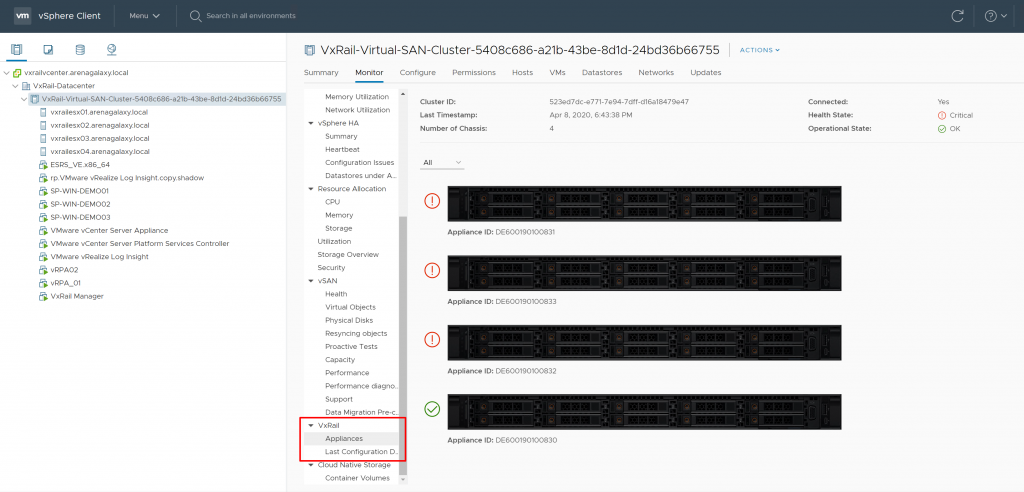Open the Summary tab
The width and height of the screenshot is (1024, 492).
321,73
